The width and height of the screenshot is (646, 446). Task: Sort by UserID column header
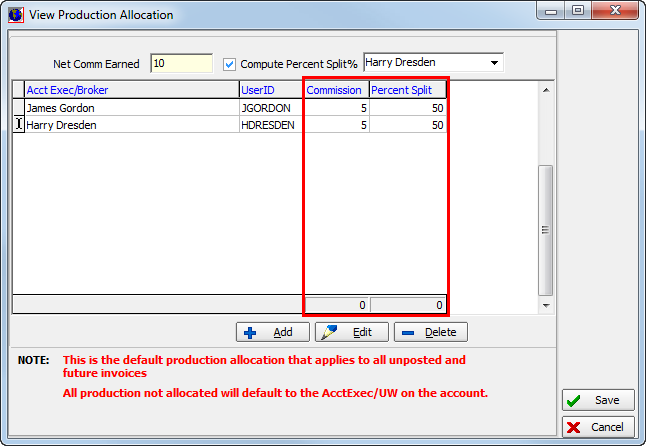(270, 90)
